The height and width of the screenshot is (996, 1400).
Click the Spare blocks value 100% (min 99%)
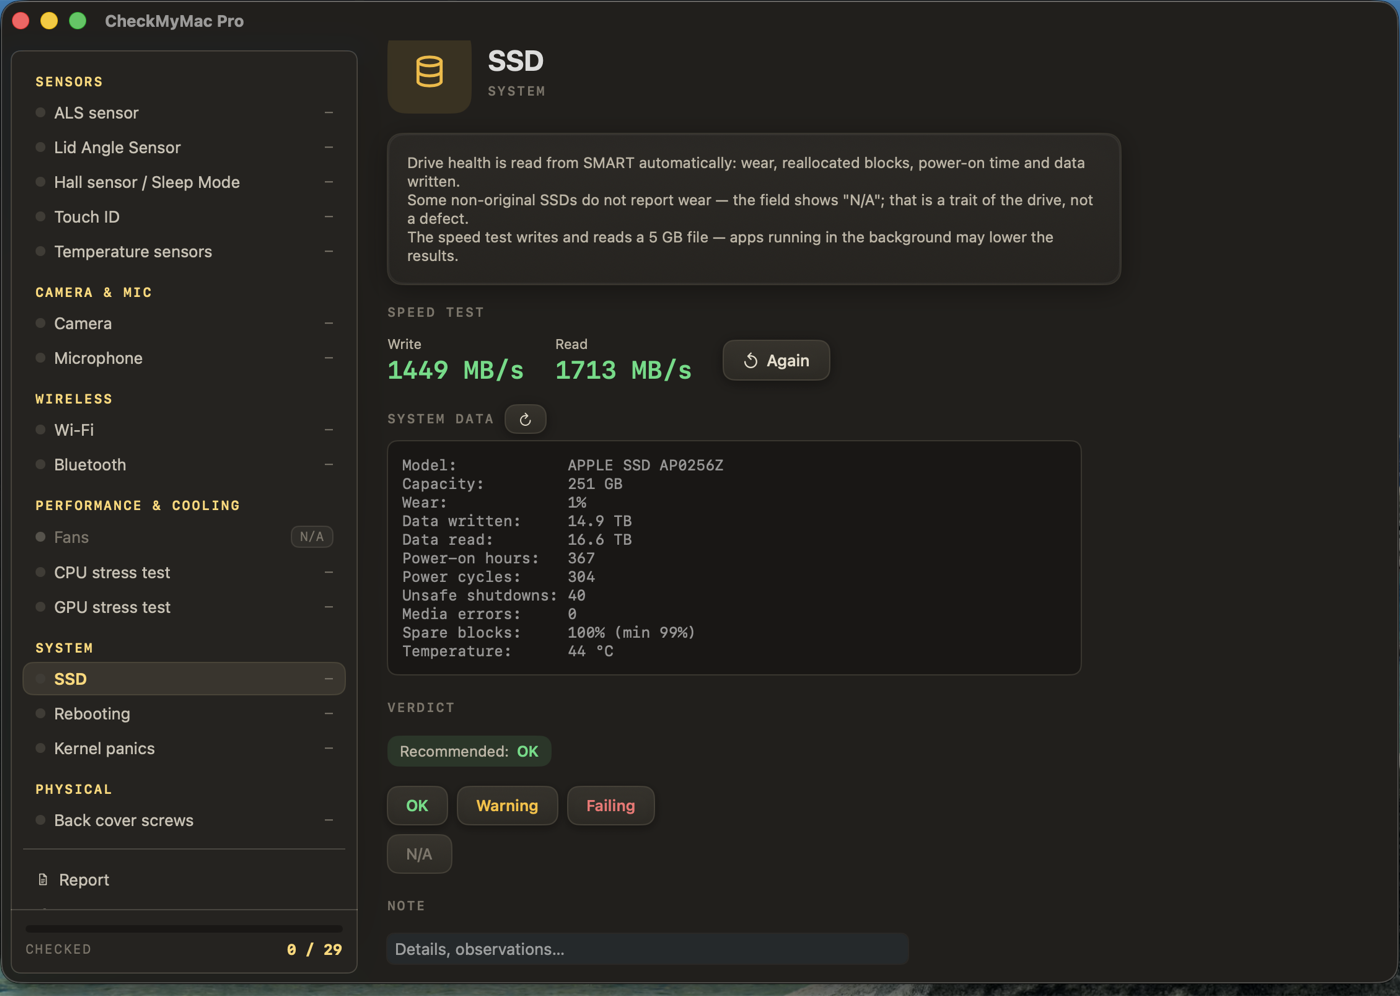pos(631,633)
